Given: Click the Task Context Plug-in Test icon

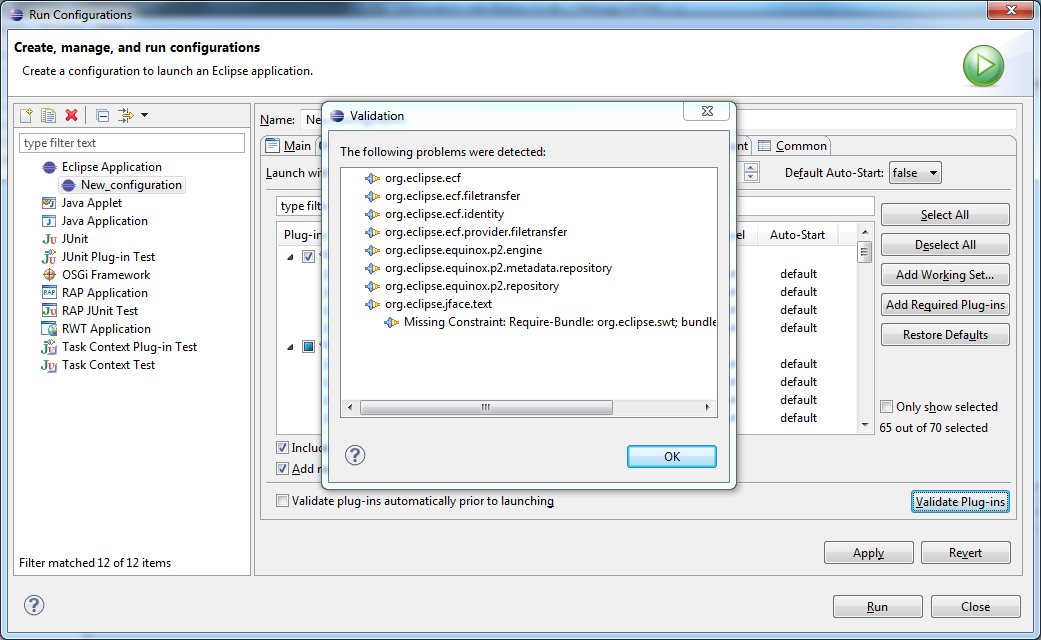Looking at the screenshot, I should (49, 347).
